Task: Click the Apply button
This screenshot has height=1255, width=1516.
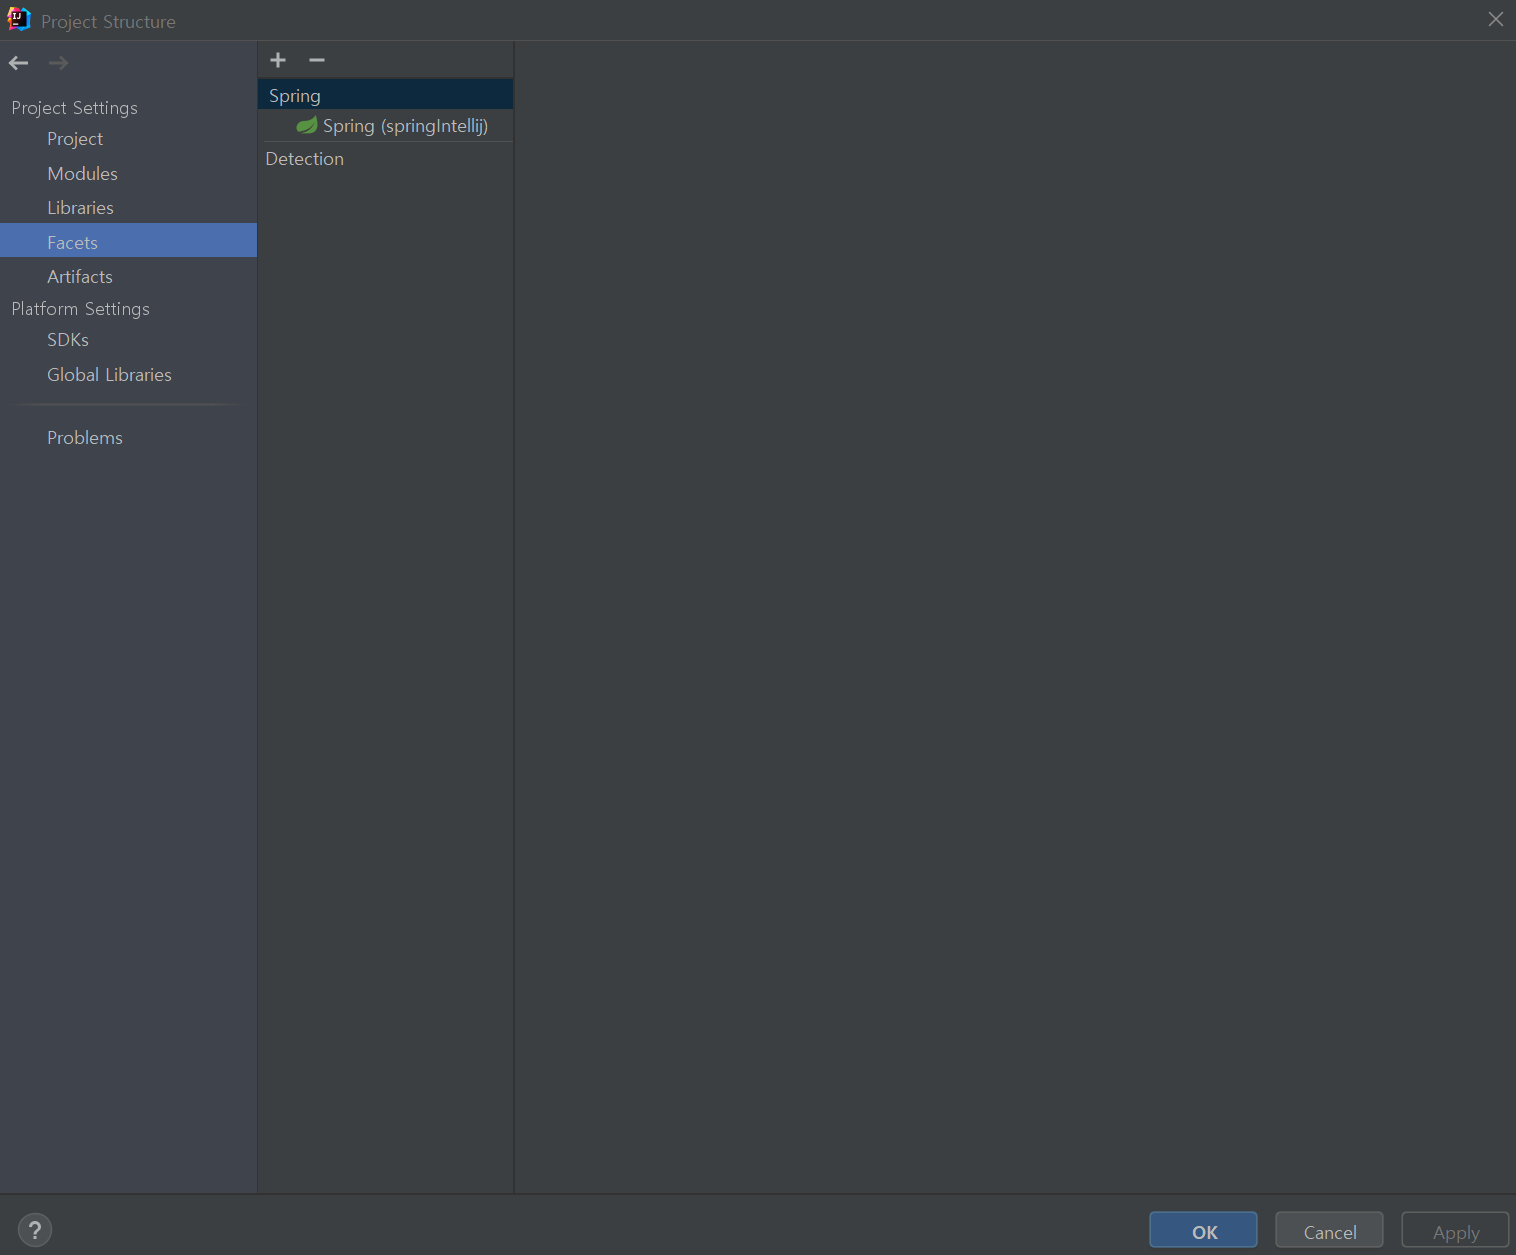Action: 1455,1230
